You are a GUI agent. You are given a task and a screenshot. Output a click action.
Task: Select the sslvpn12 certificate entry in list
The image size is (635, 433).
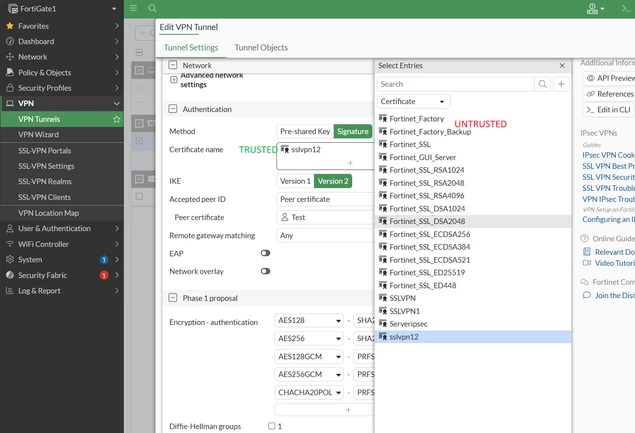473,337
